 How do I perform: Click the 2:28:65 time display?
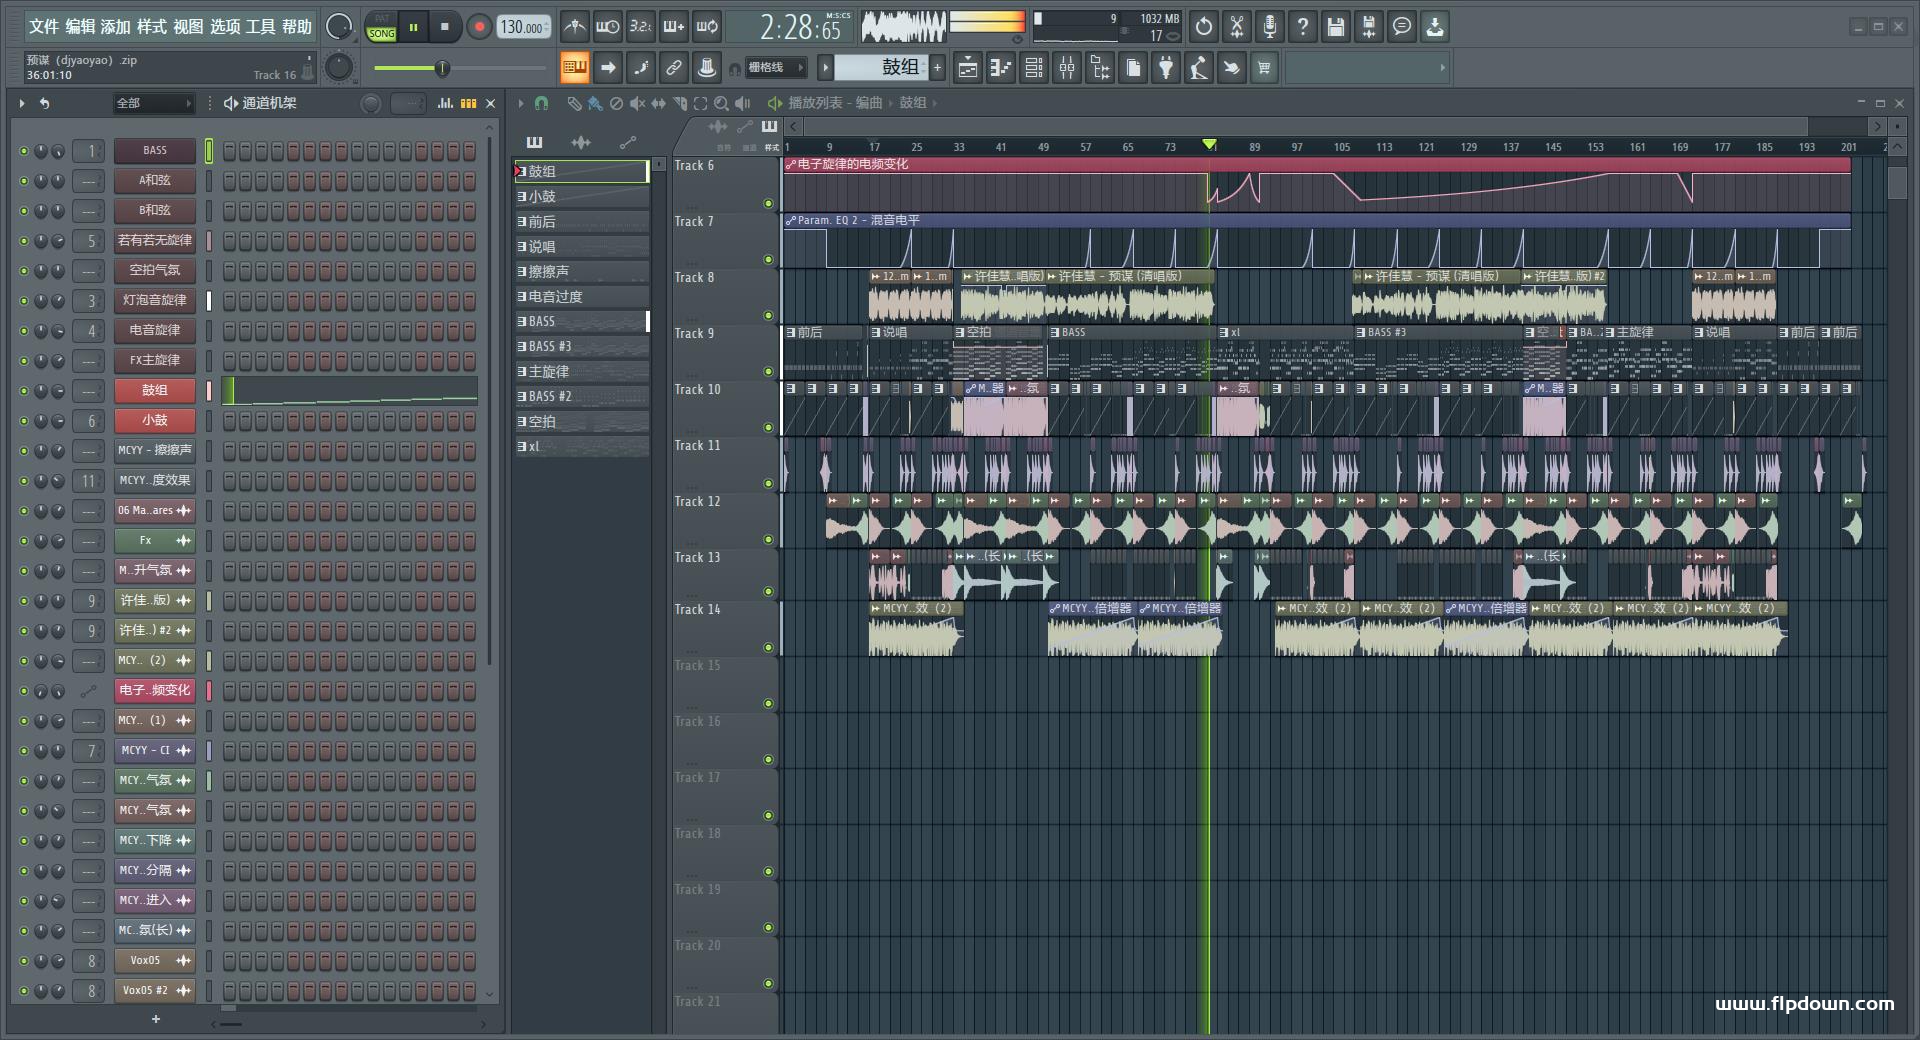[790, 27]
